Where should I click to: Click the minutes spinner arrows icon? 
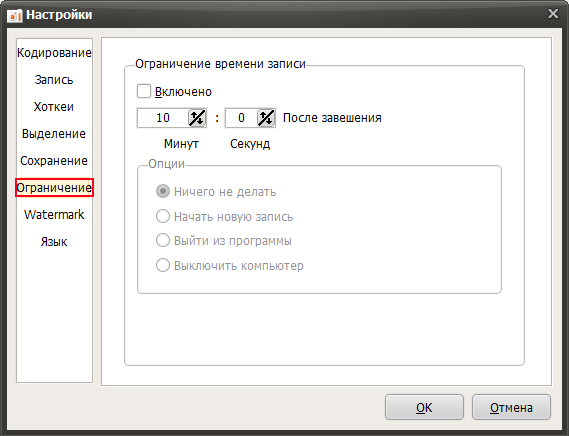tap(197, 118)
